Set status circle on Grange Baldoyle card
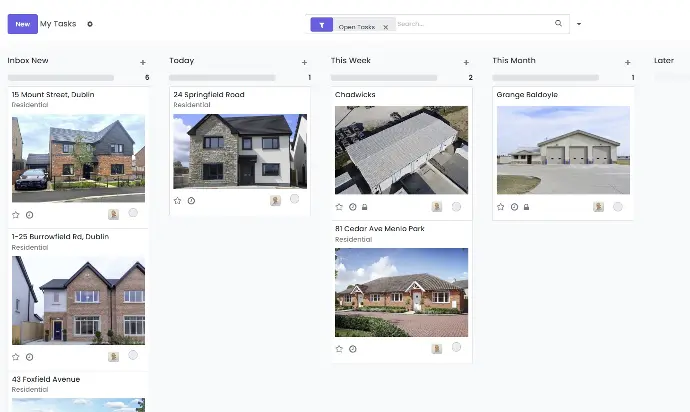 point(618,206)
